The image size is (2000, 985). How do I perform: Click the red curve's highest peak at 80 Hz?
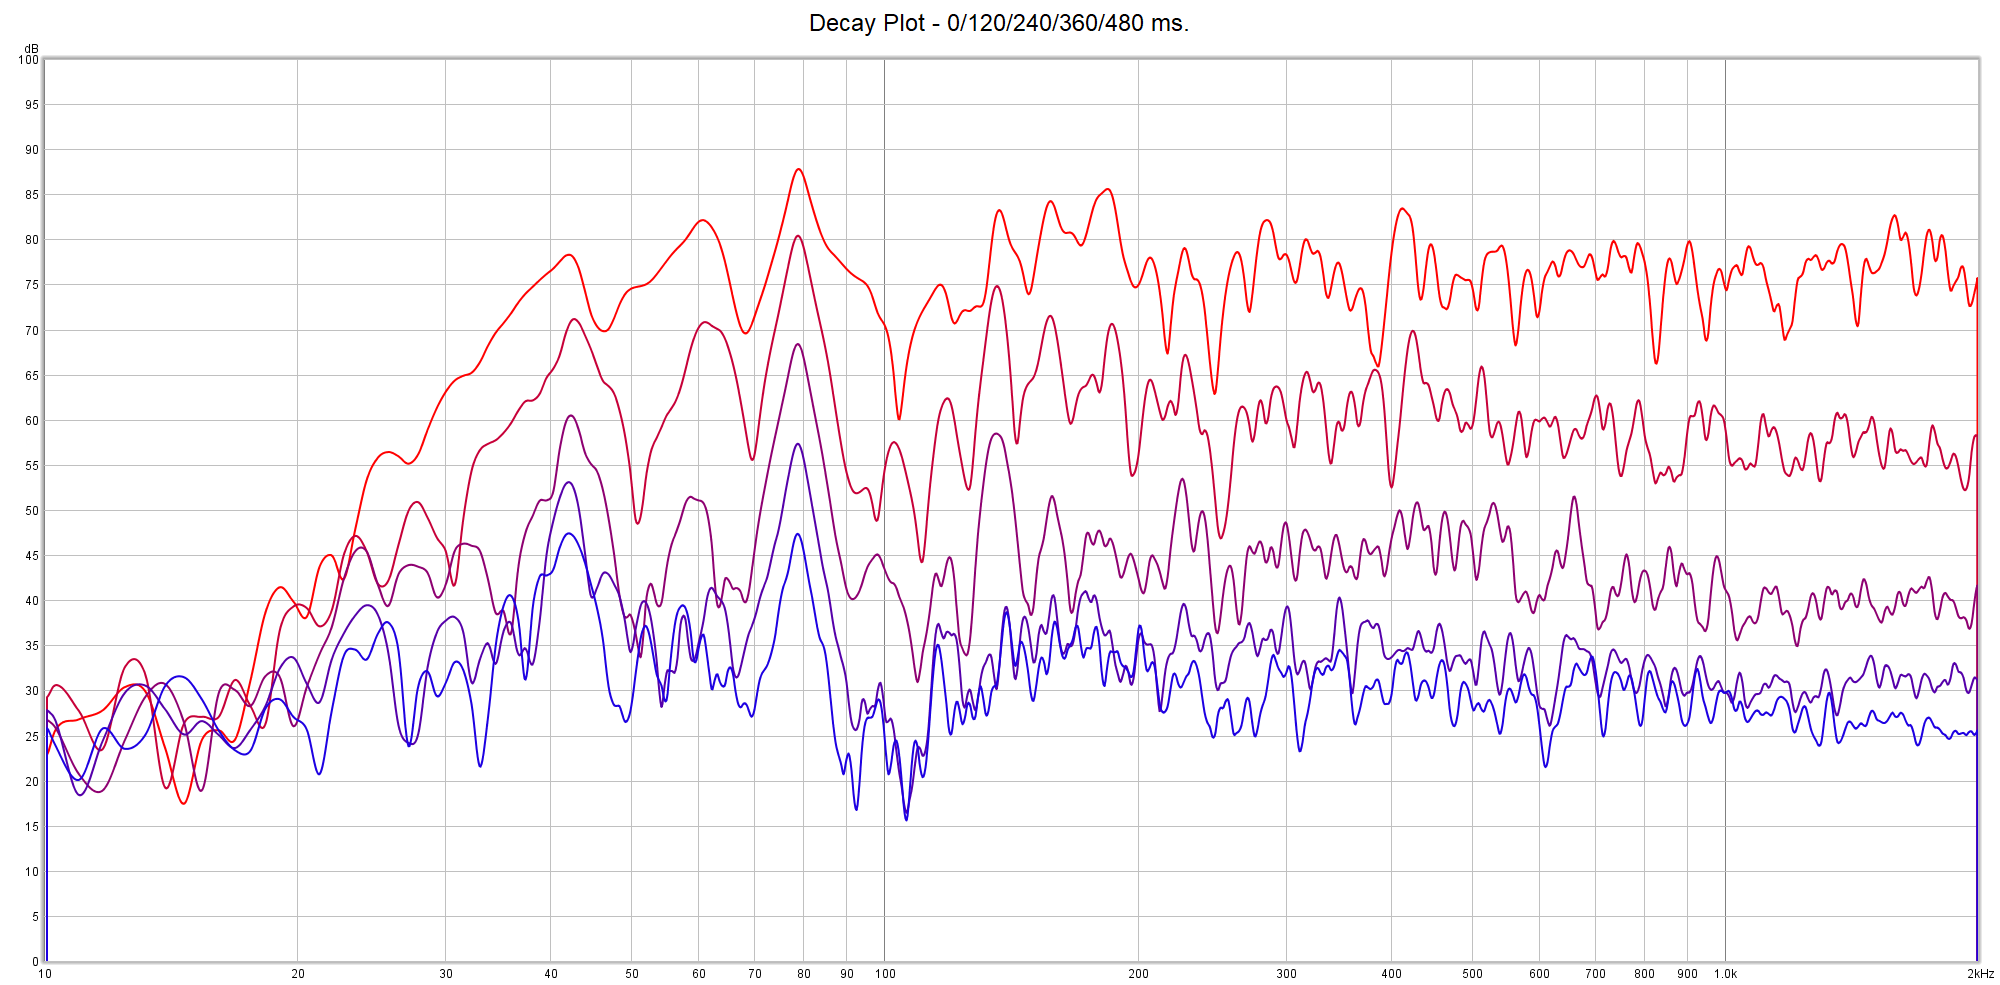tap(798, 169)
